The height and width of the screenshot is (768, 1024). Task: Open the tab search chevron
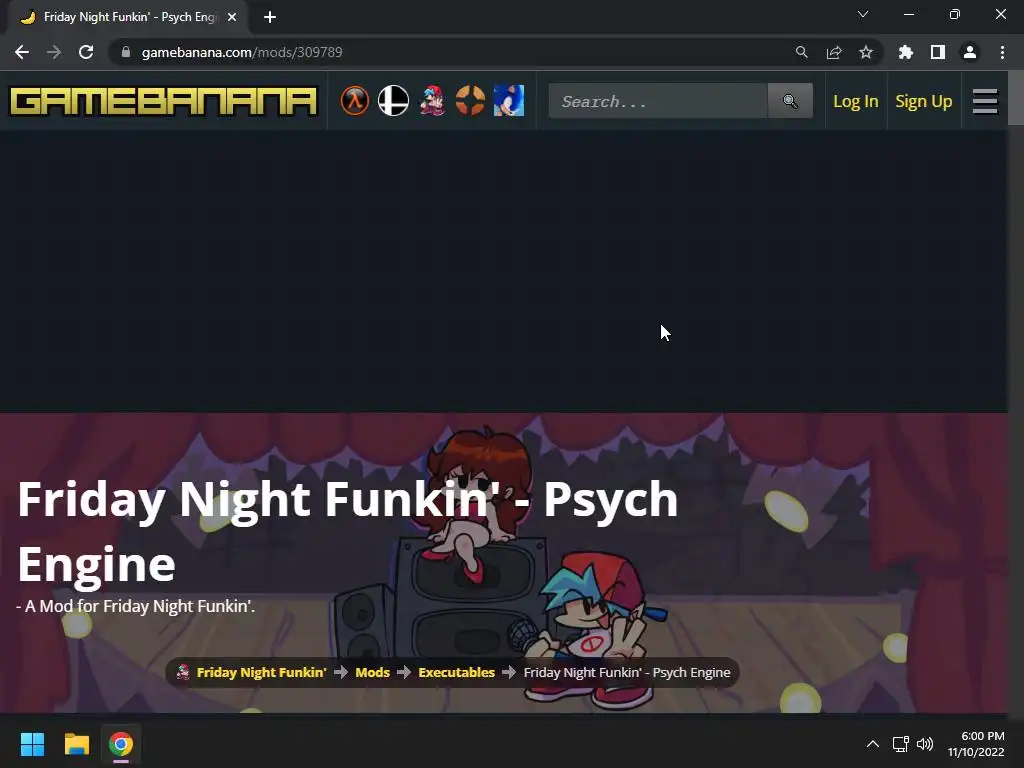coord(863,14)
